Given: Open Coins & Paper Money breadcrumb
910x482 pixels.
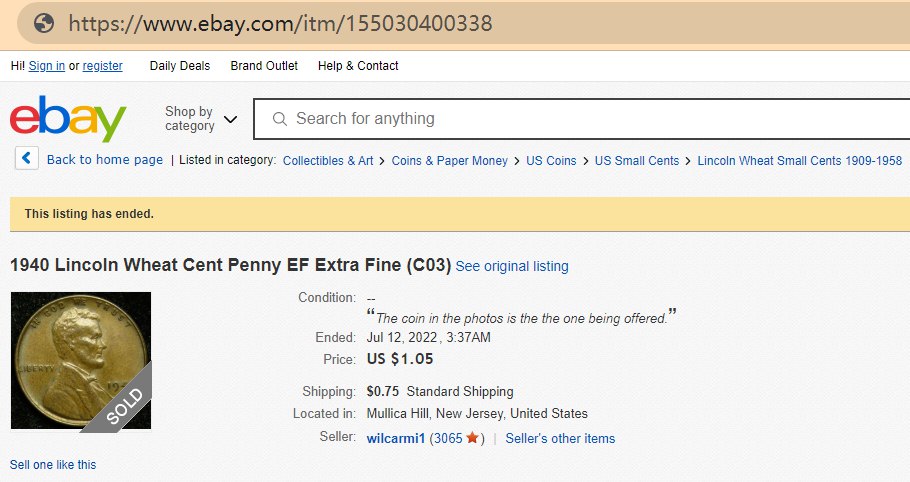Looking at the screenshot, I should tap(449, 160).
